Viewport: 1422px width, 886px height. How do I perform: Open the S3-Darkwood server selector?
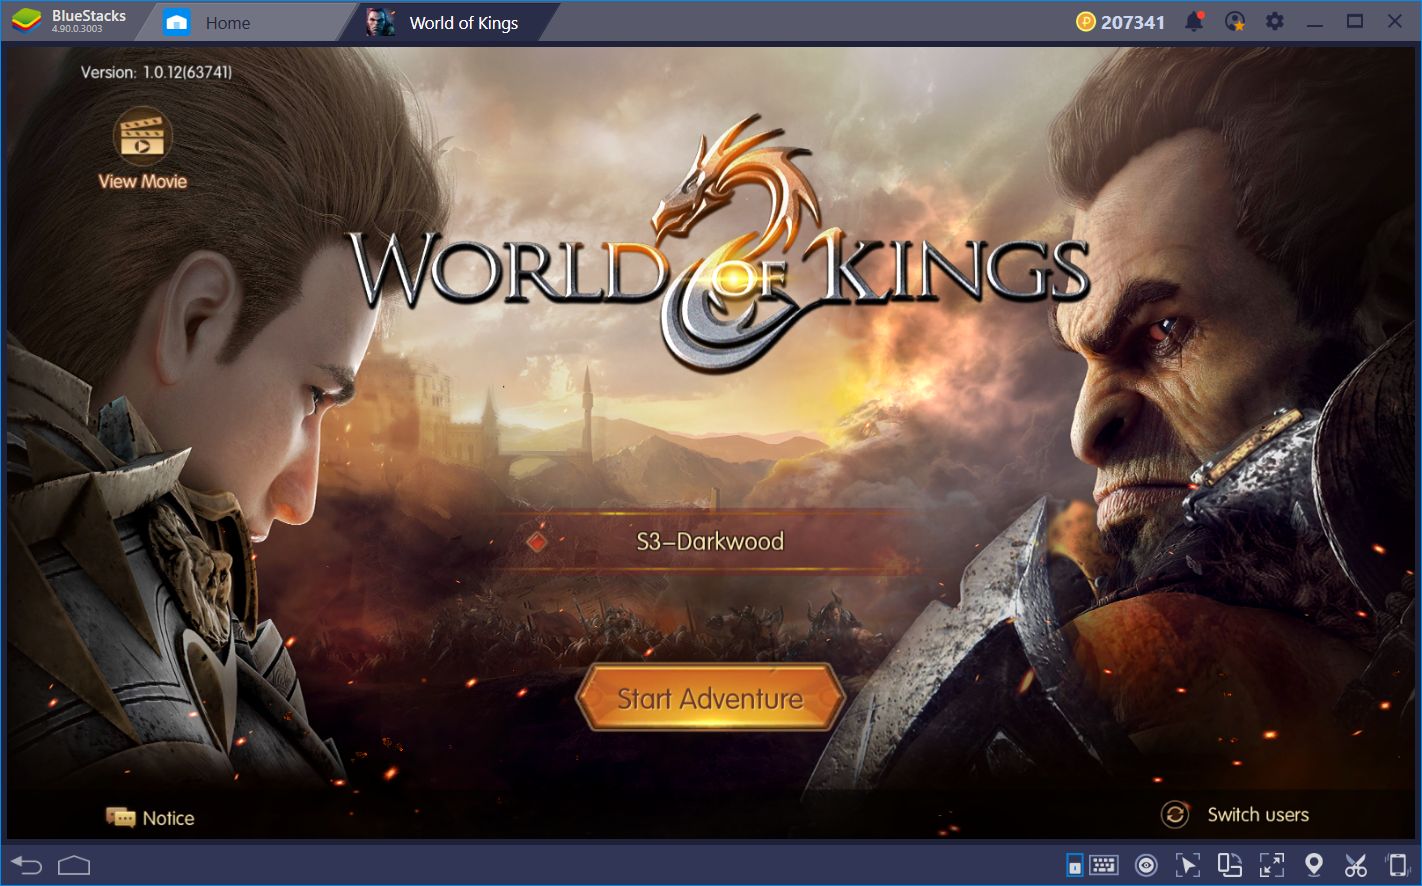pyautogui.click(x=710, y=541)
